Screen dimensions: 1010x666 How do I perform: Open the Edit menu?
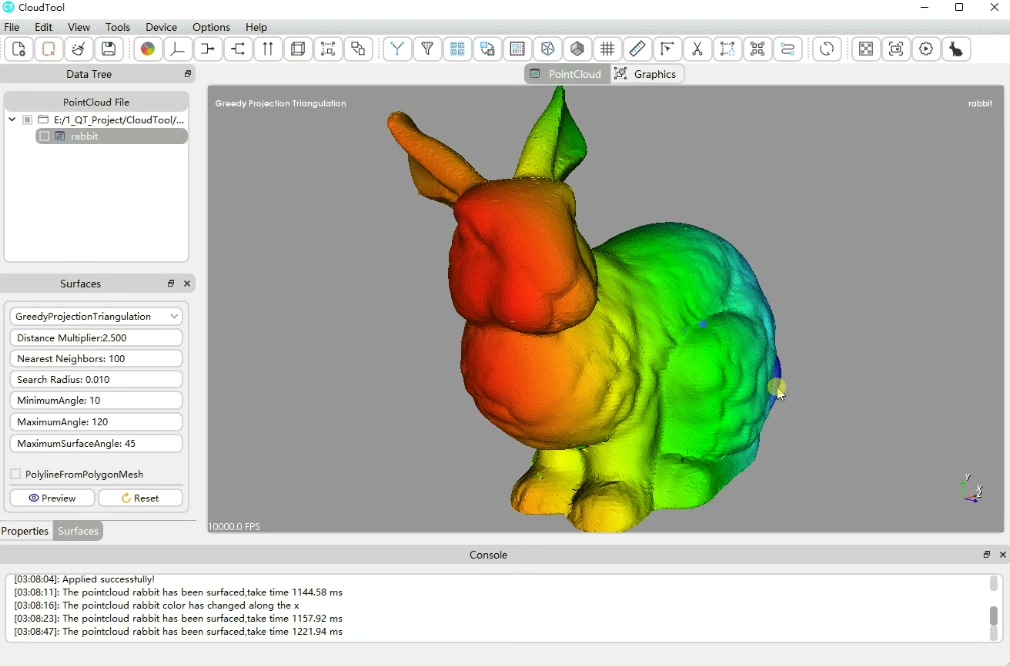[x=43, y=27]
